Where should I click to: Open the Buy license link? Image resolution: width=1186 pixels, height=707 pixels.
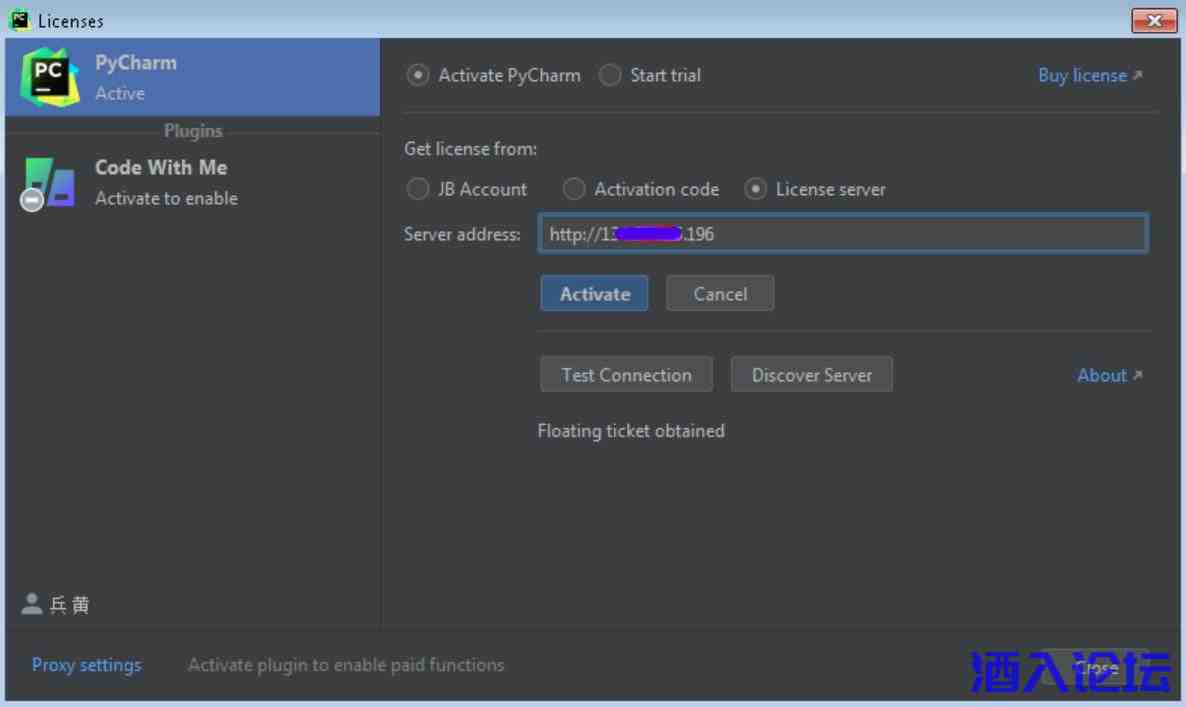click(1089, 76)
